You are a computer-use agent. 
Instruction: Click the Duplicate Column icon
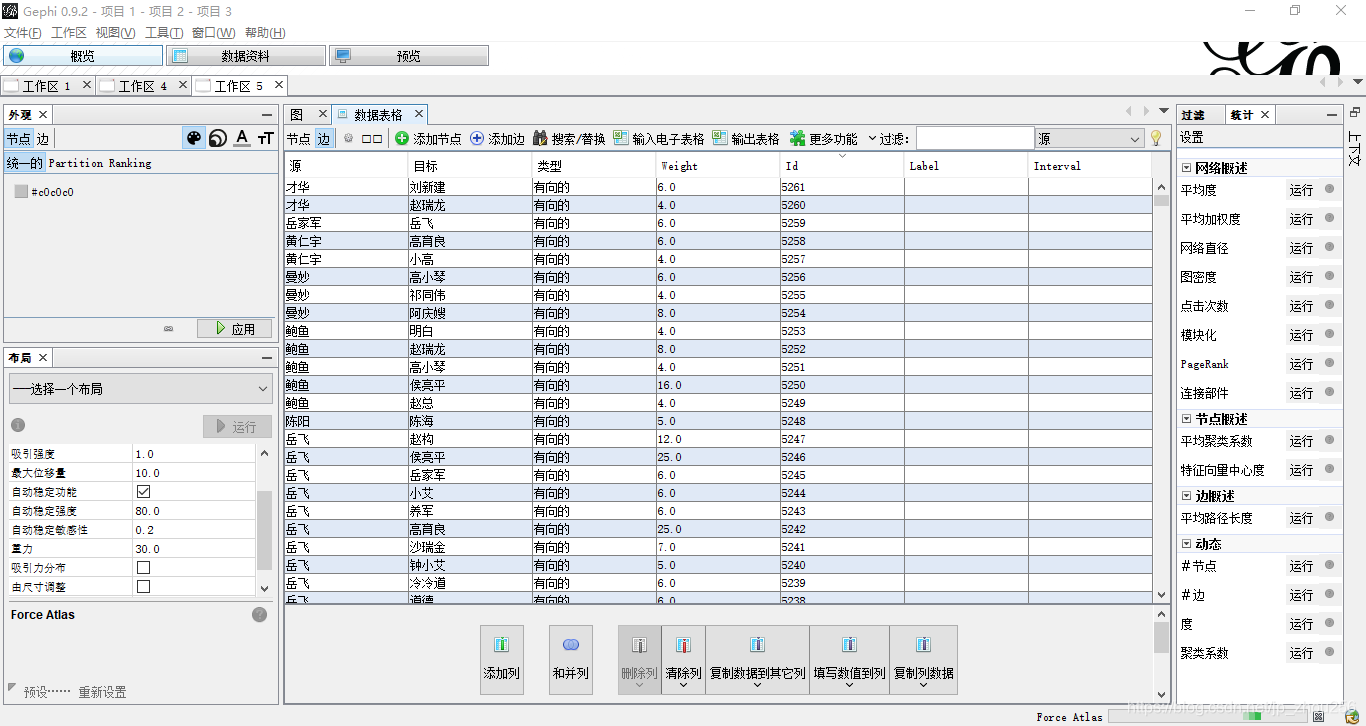[923, 646]
